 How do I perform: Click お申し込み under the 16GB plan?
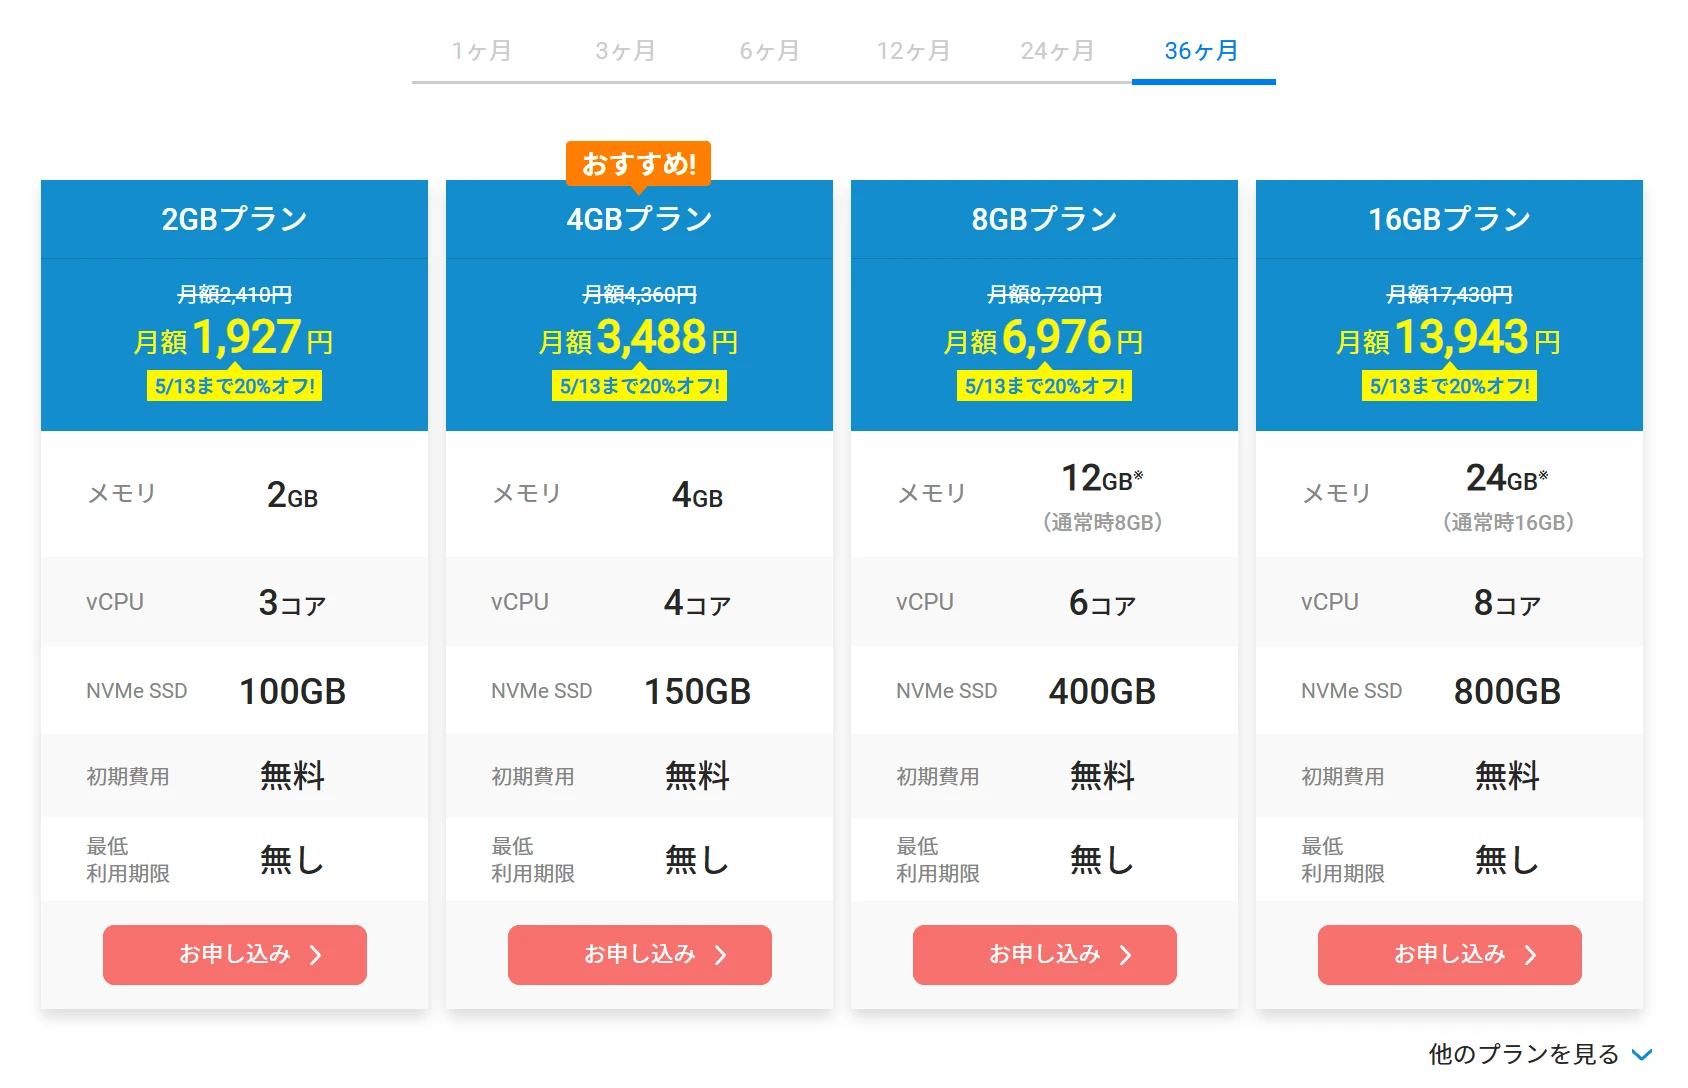click(x=1450, y=955)
